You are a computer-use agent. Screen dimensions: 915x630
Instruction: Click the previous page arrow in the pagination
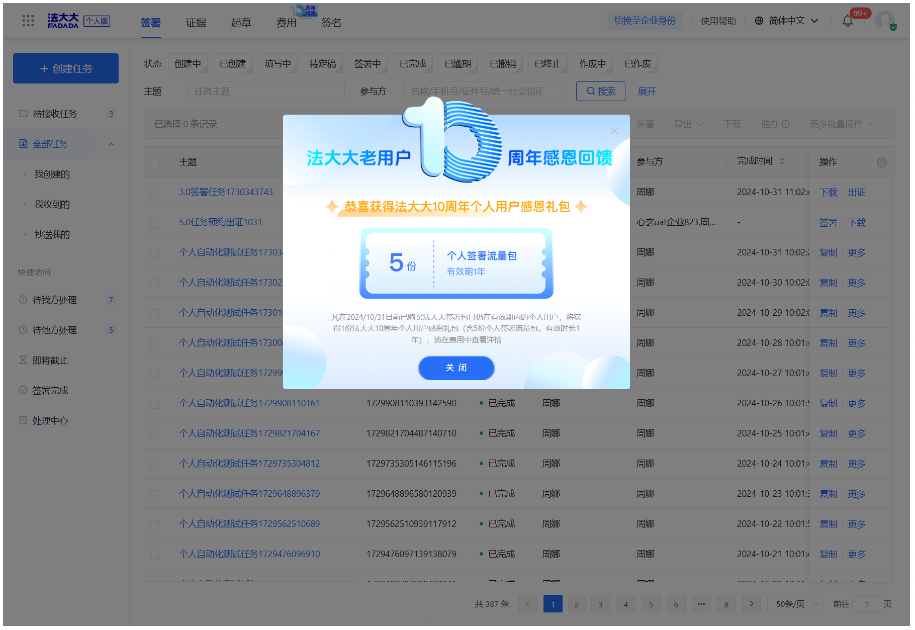pos(528,604)
